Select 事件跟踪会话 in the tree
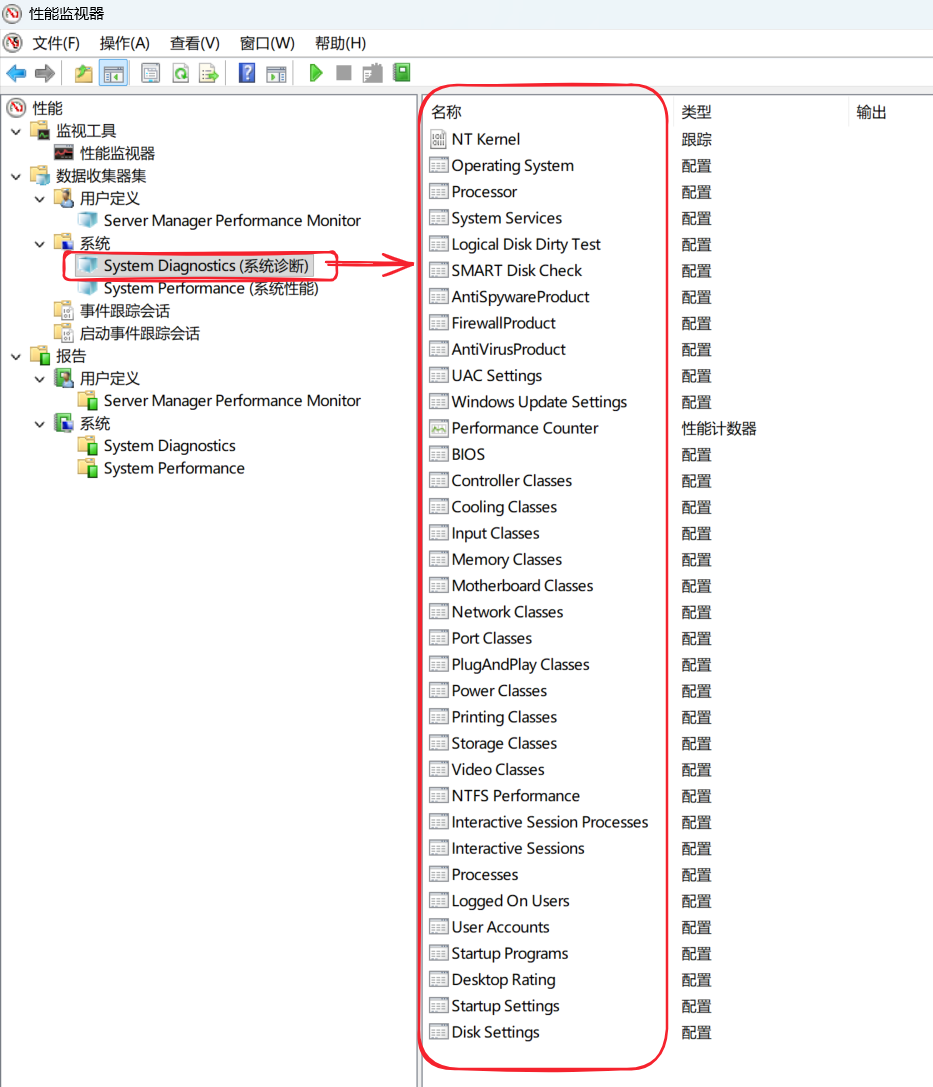 pos(124,311)
